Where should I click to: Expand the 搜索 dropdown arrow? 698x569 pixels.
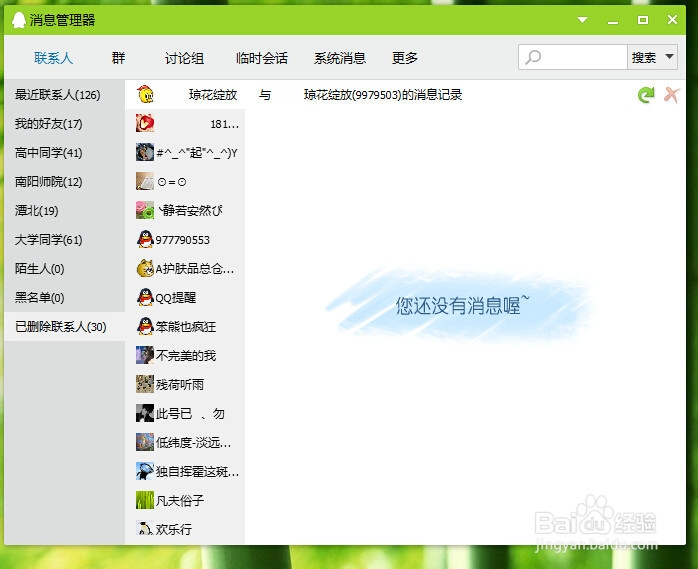(x=669, y=57)
